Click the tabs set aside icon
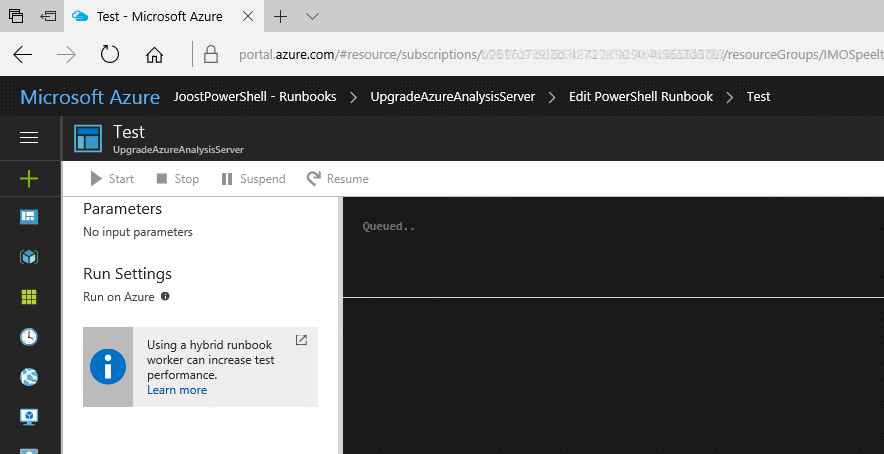 16,16
